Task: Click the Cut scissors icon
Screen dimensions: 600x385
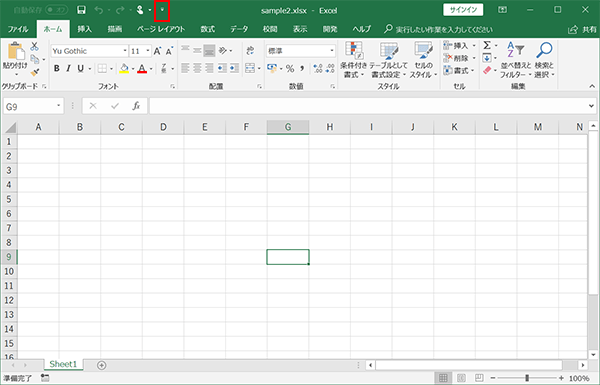Action: click(34, 46)
